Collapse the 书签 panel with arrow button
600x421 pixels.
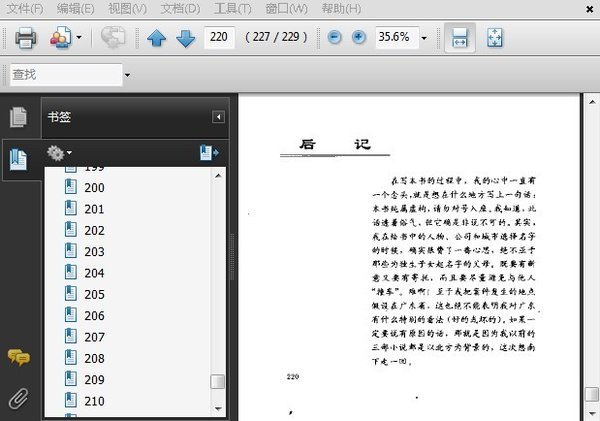[218, 117]
